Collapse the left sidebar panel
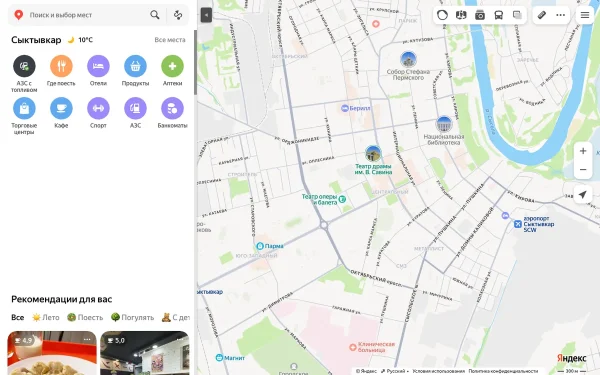This screenshot has height=375, width=600. [206, 15]
